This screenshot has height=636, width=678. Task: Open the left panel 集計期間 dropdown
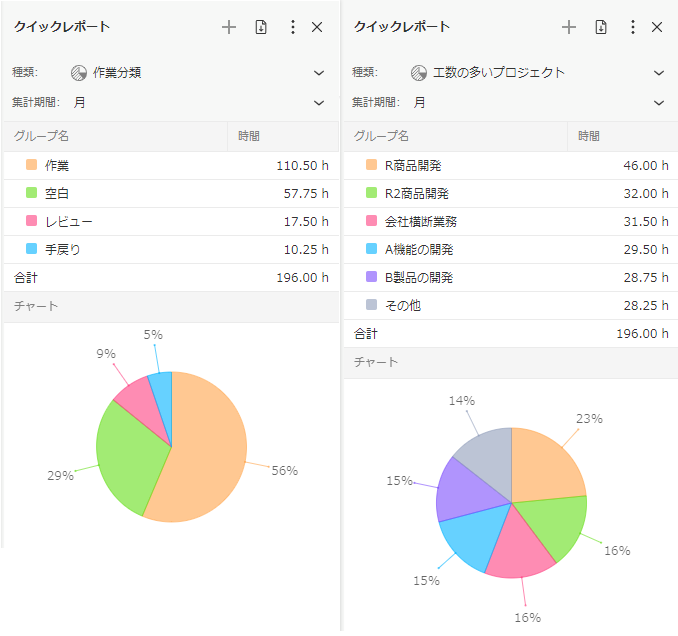click(x=318, y=102)
